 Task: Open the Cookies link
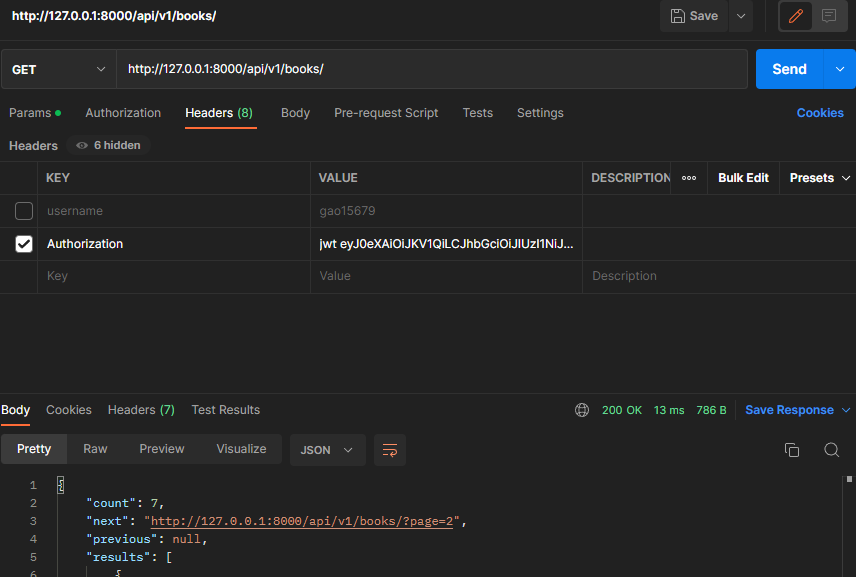[x=820, y=113]
